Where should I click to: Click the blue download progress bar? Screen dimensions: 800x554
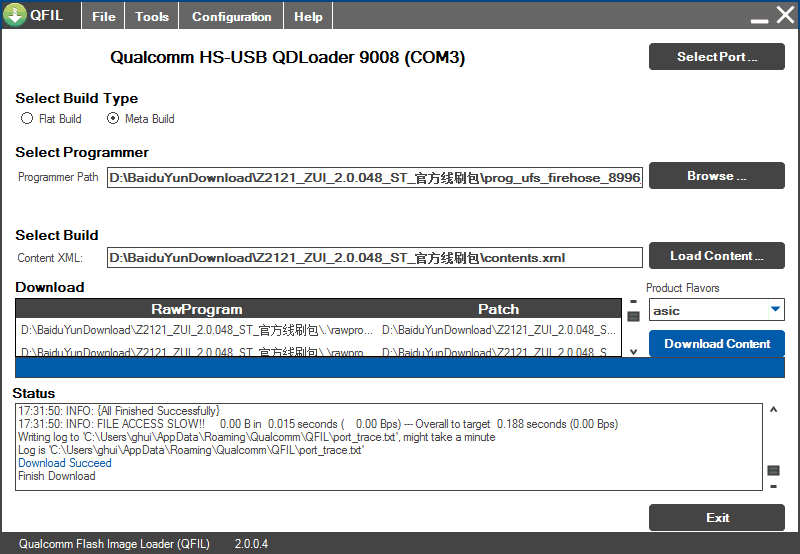[x=400, y=368]
